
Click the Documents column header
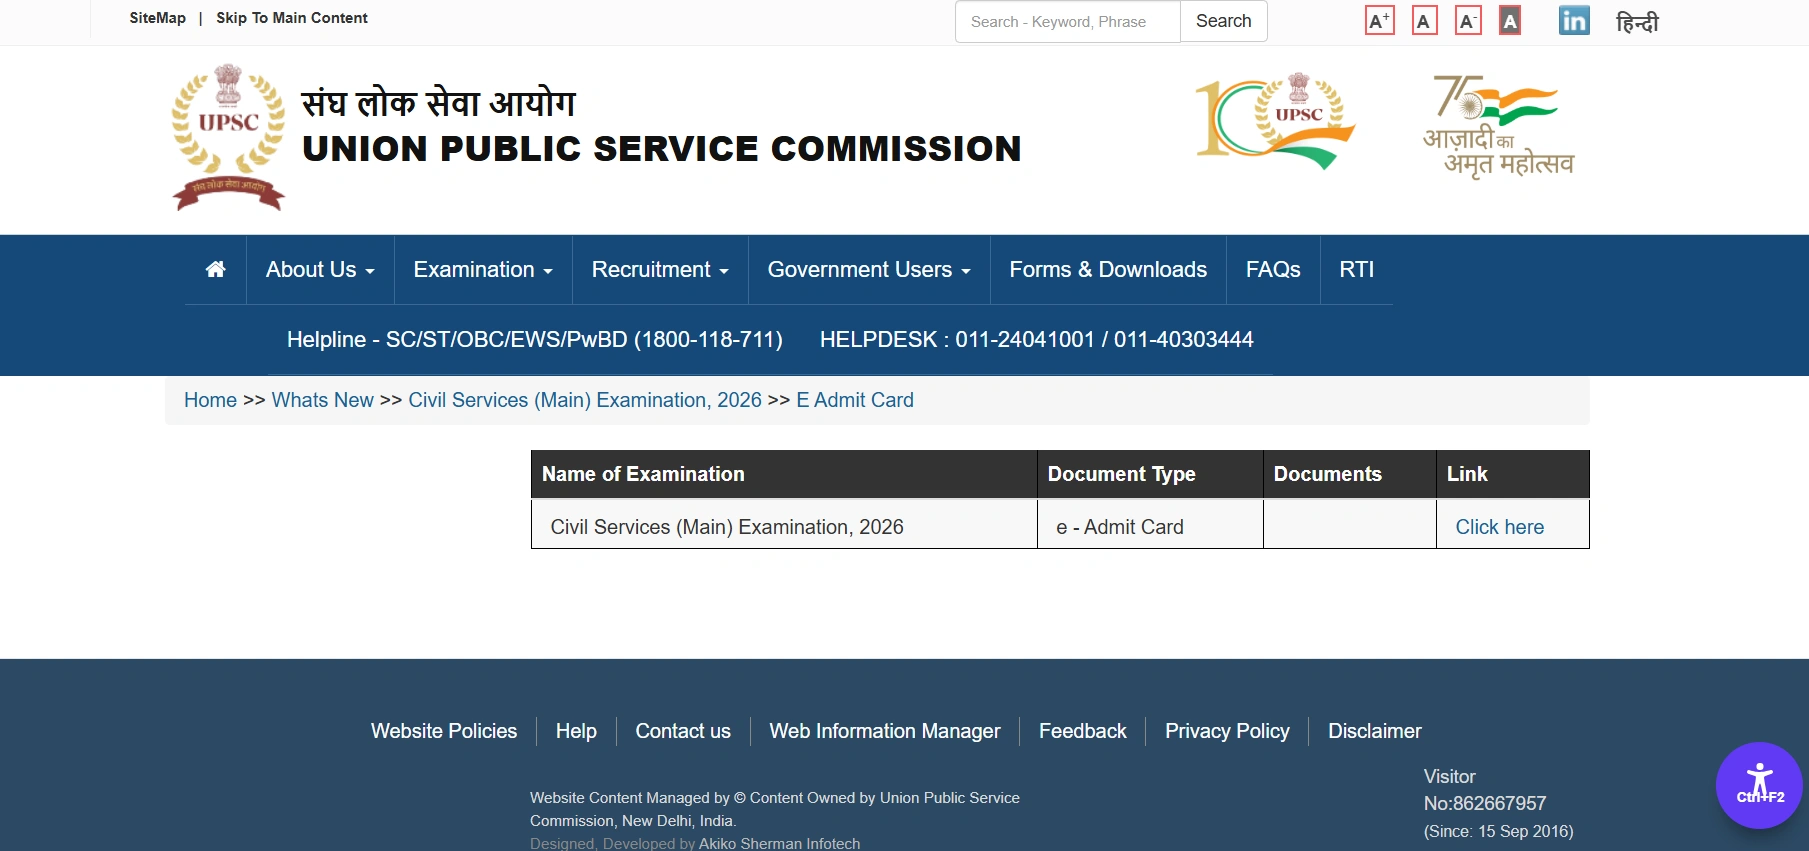[x=1350, y=474]
